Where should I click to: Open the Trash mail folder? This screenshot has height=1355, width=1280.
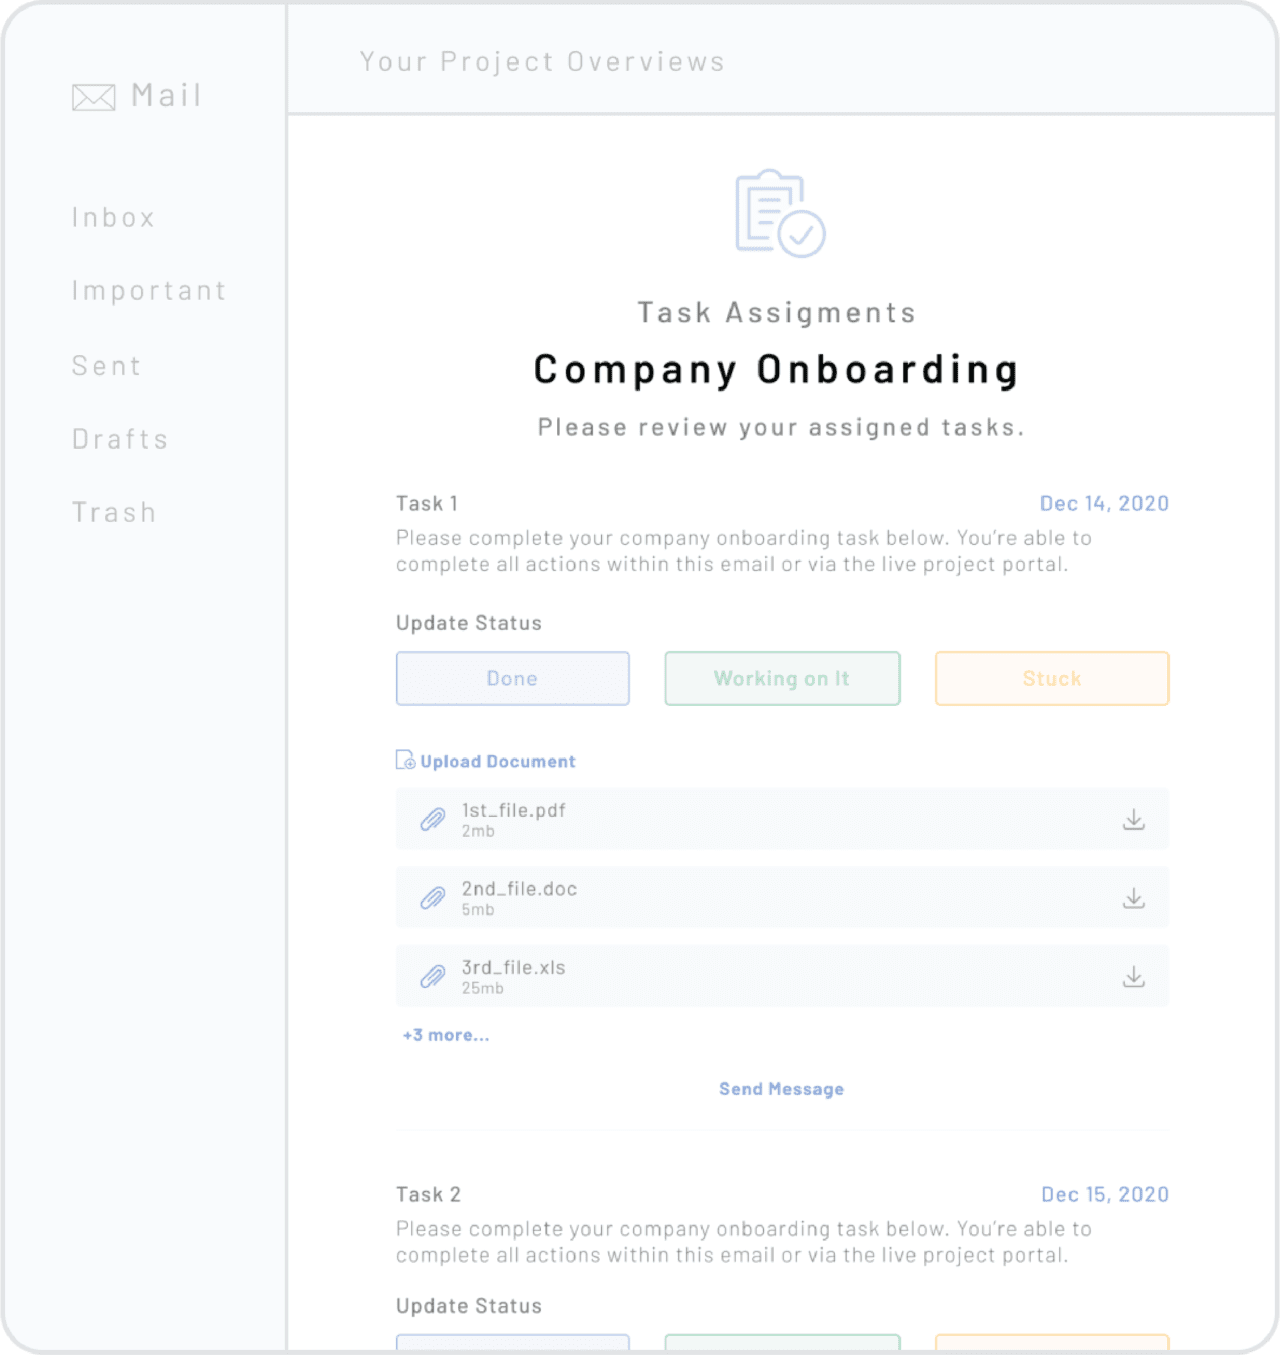(114, 512)
